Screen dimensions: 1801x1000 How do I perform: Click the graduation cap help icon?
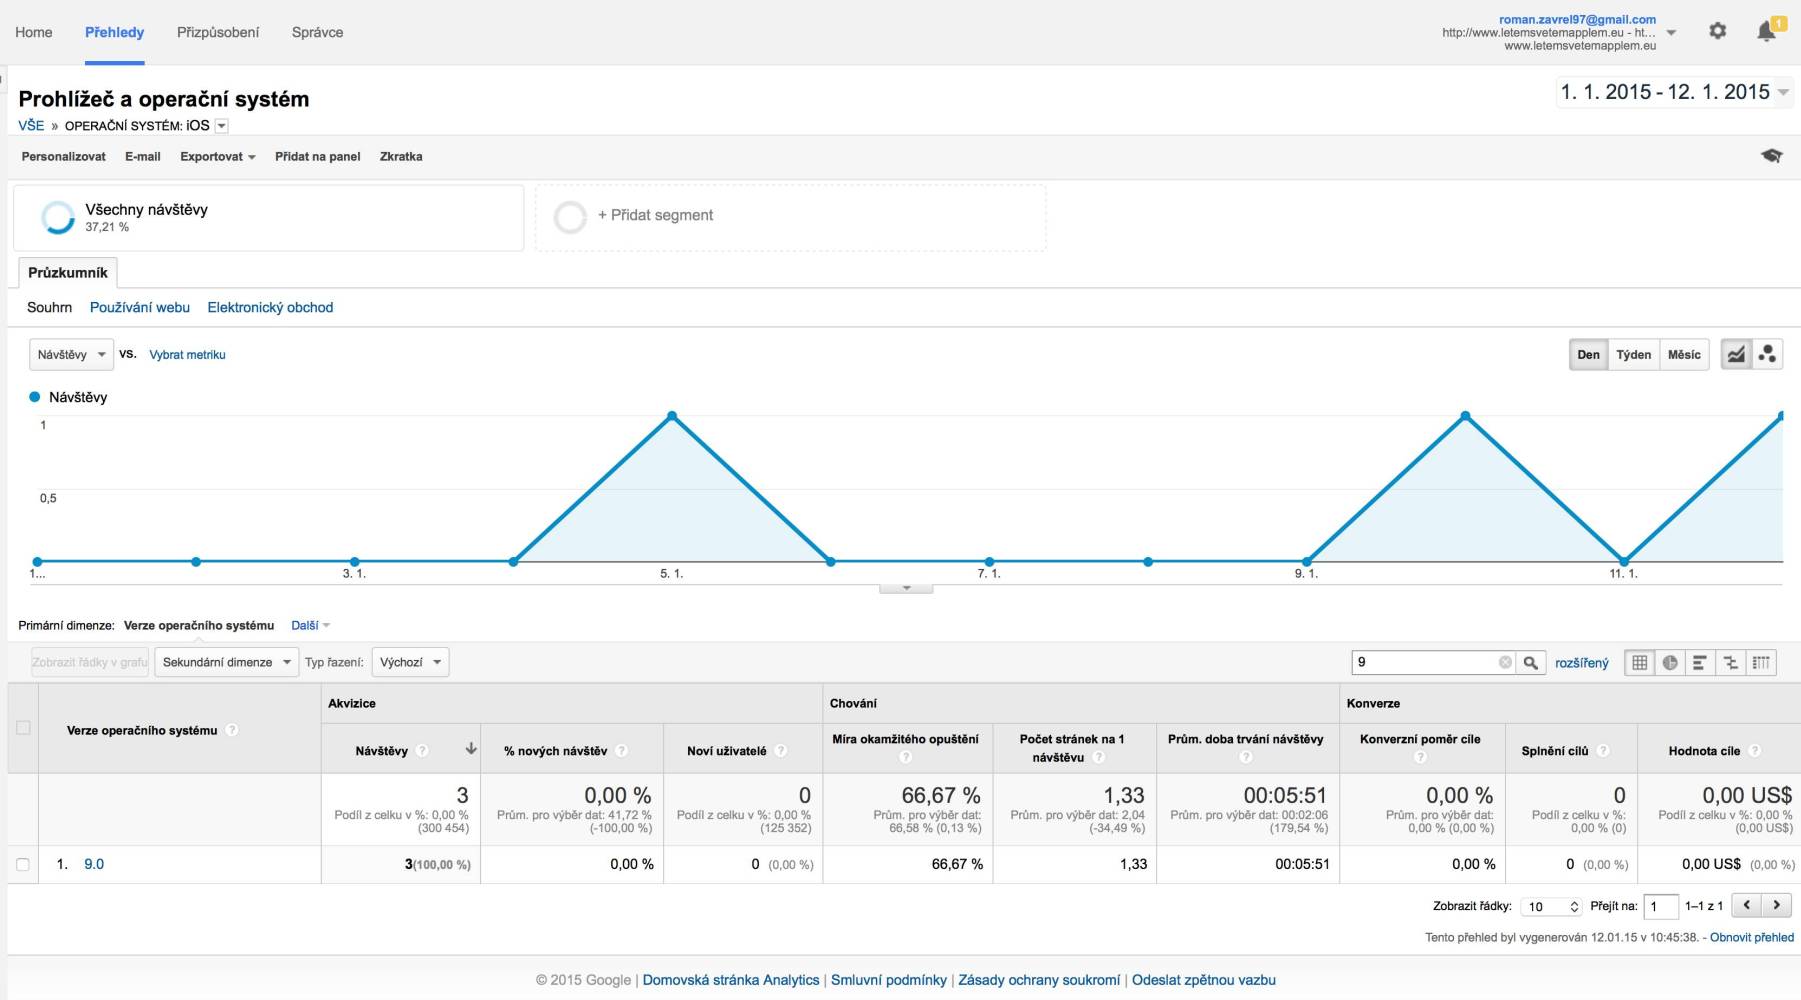click(x=1771, y=156)
